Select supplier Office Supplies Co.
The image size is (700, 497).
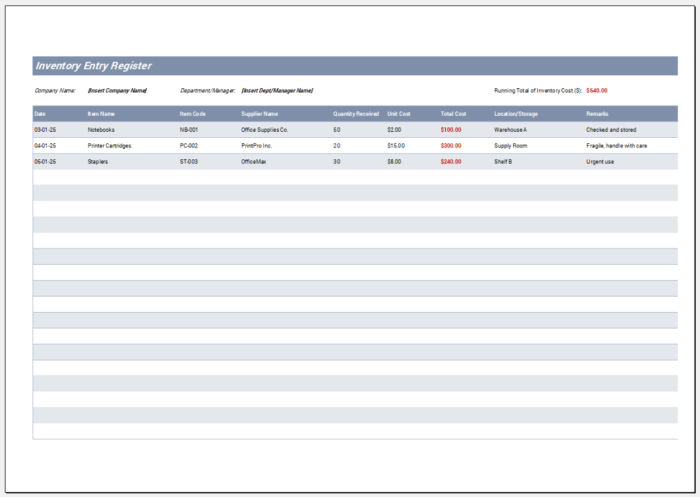[x=265, y=130]
